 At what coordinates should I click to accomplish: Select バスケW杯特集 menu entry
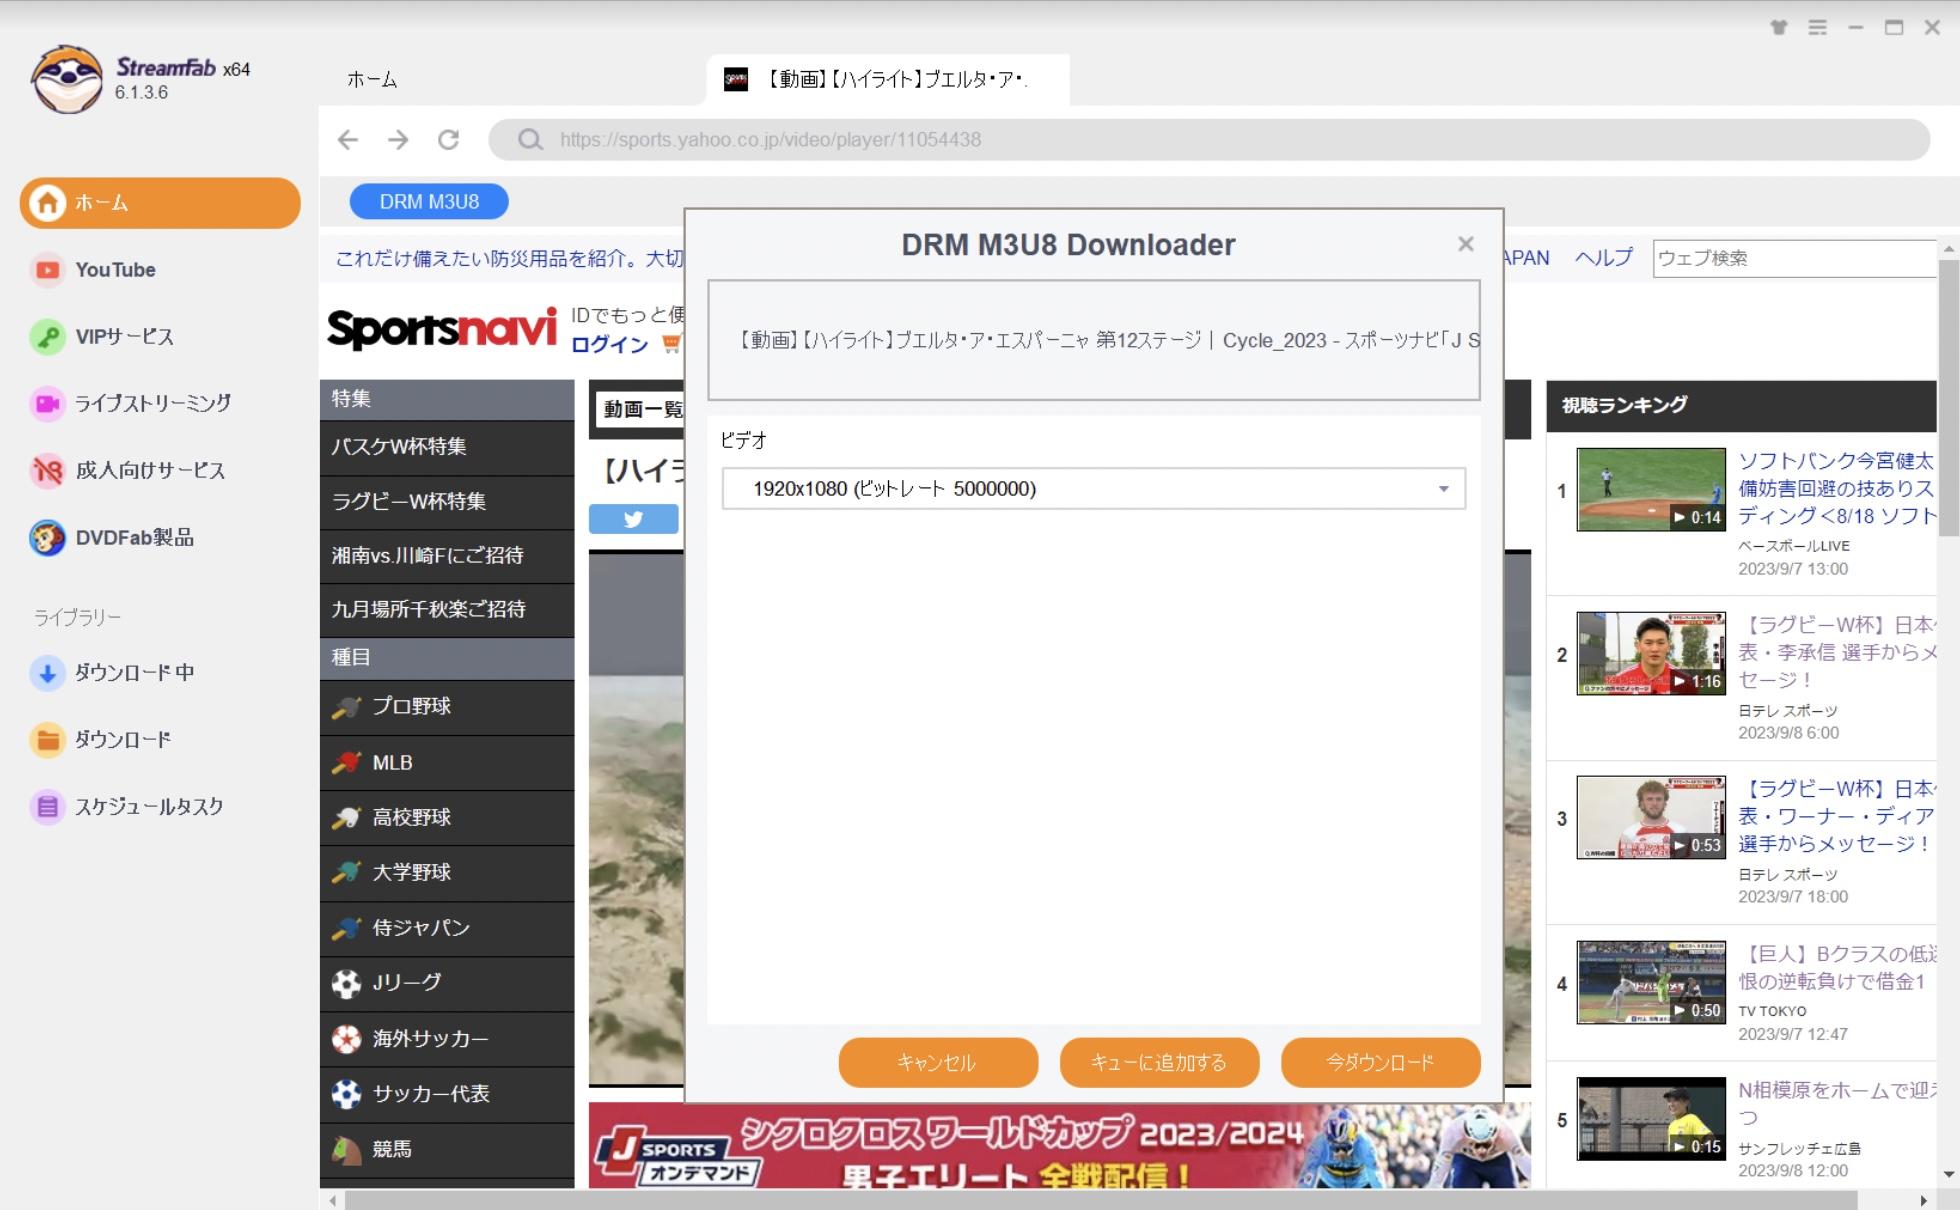(447, 447)
